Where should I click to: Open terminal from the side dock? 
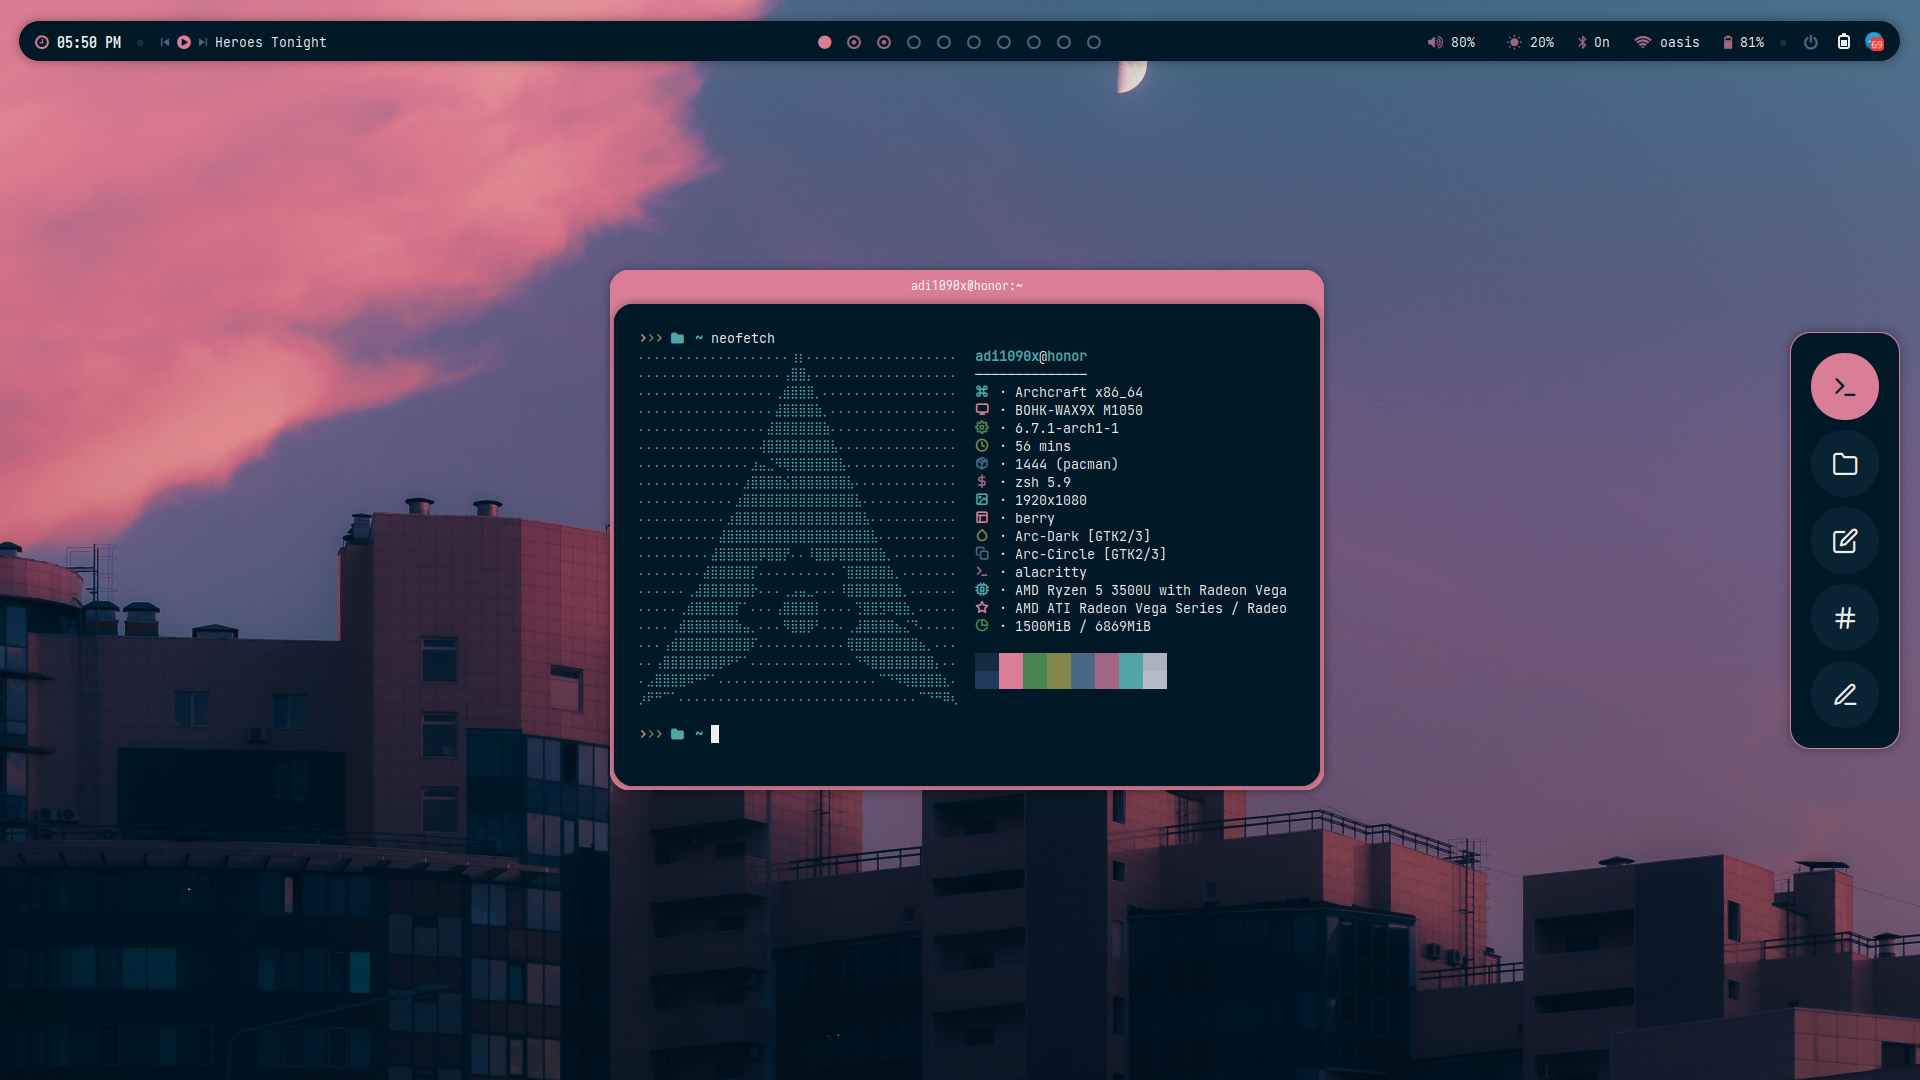tap(1844, 387)
